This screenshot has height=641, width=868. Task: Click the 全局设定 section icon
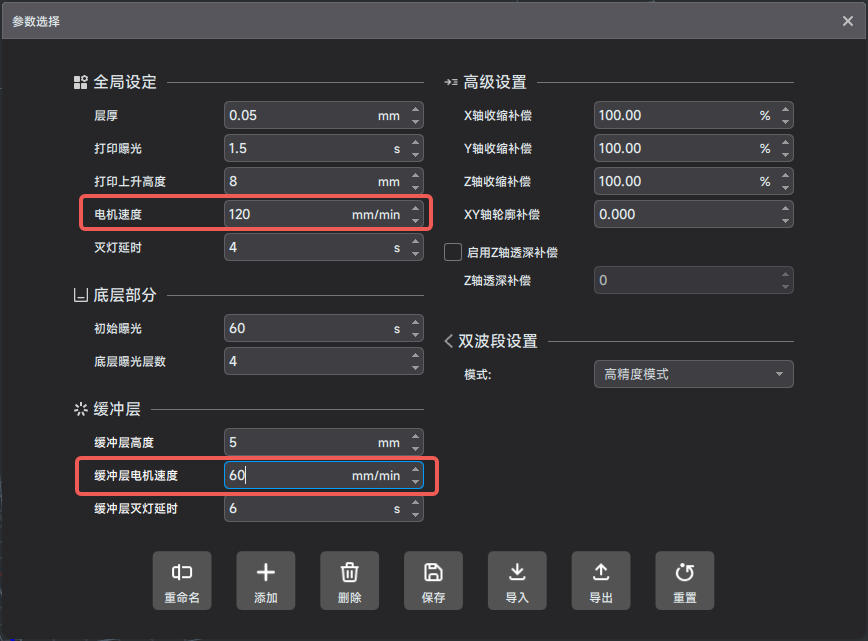[x=79, y=83]
